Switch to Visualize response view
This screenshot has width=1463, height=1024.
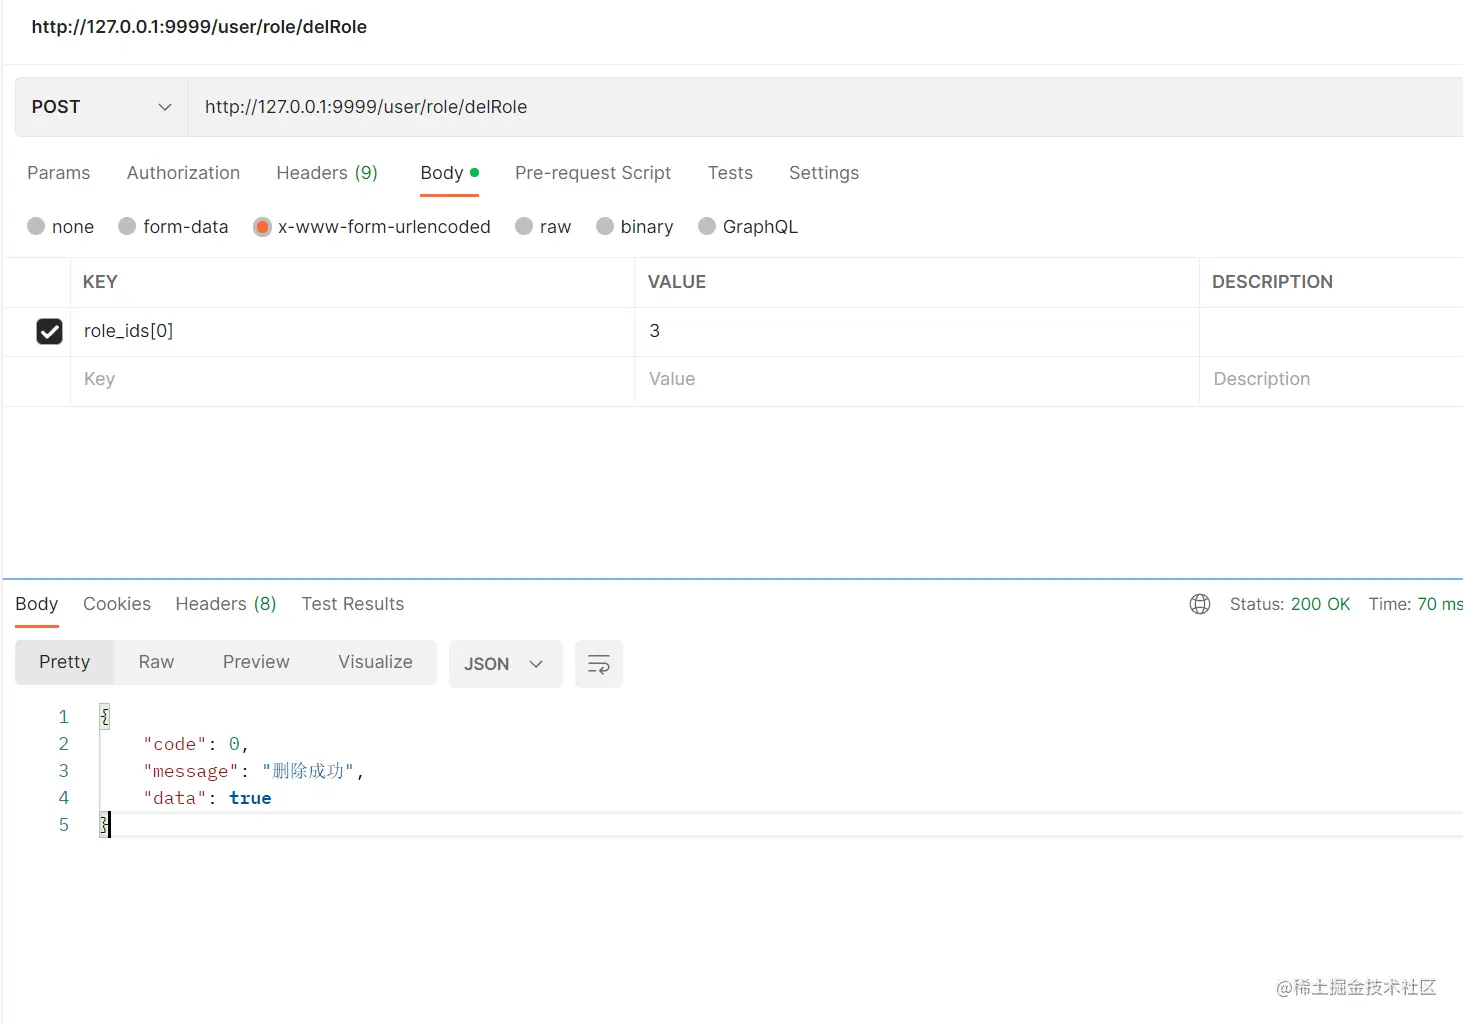point(375,662)
